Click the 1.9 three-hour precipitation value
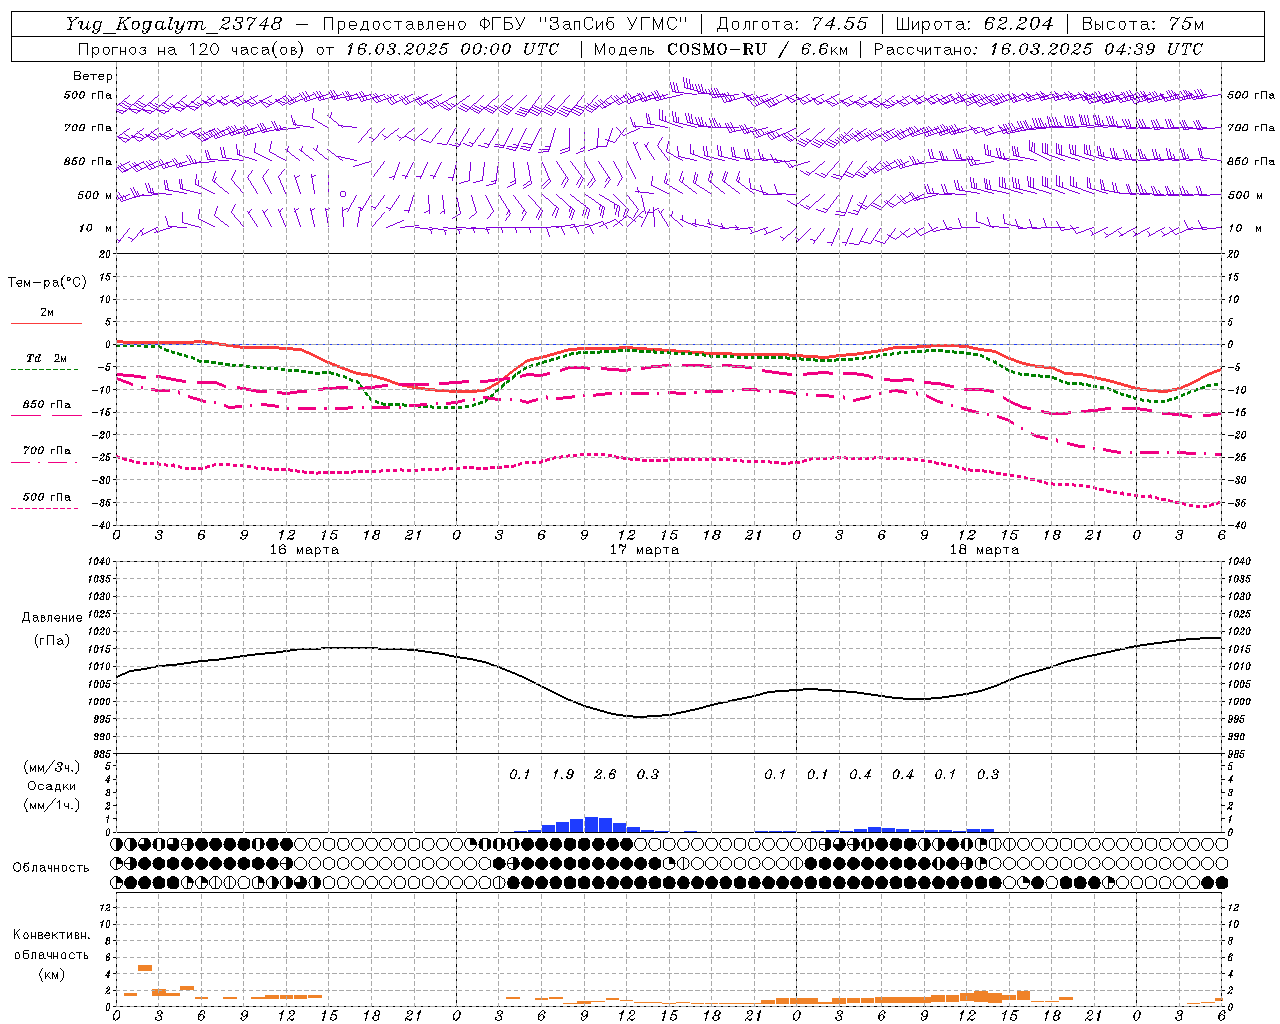The height and width of the screenshot is (1024, 1280). [562, 775]
